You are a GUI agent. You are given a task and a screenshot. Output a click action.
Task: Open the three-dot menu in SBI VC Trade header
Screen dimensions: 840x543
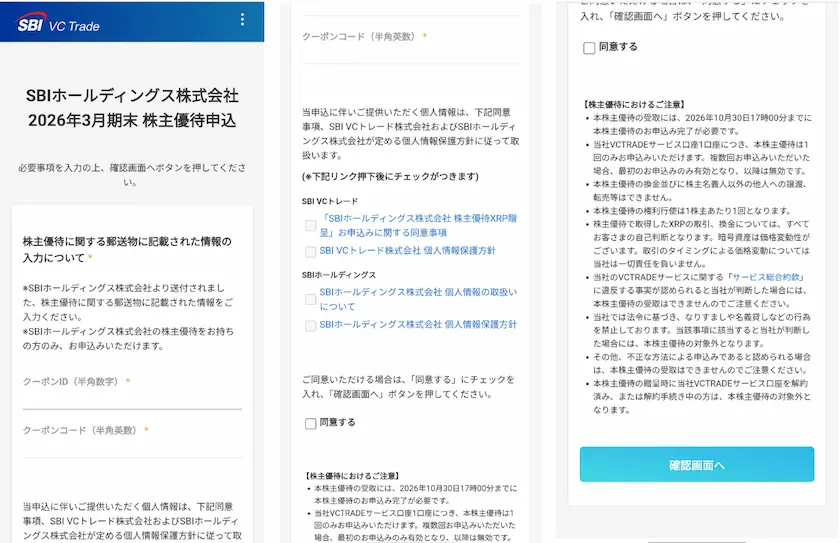pos(243,20)
